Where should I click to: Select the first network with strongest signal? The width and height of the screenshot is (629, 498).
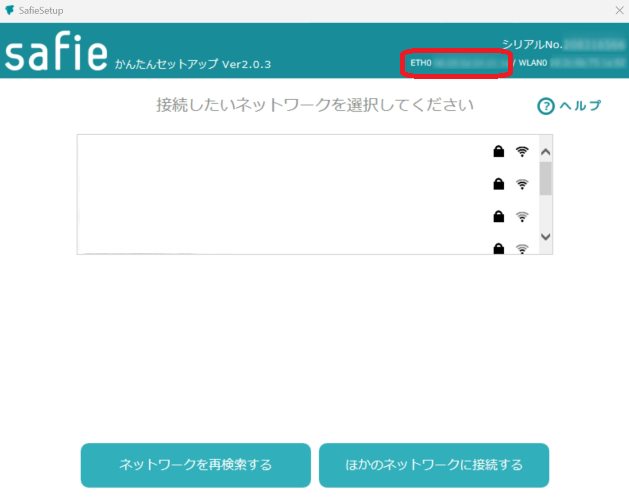tap(308, 151)
